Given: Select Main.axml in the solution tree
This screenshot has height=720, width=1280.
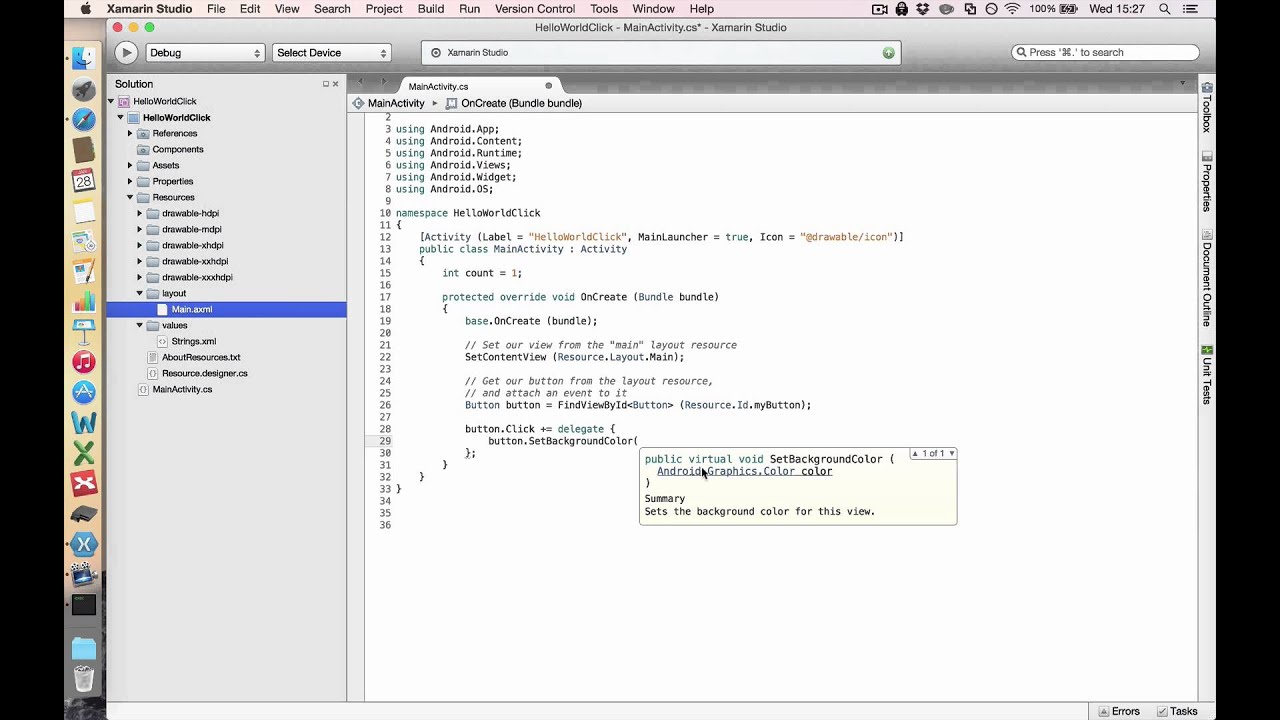Looking at the screenshot, I should point(226,309).
